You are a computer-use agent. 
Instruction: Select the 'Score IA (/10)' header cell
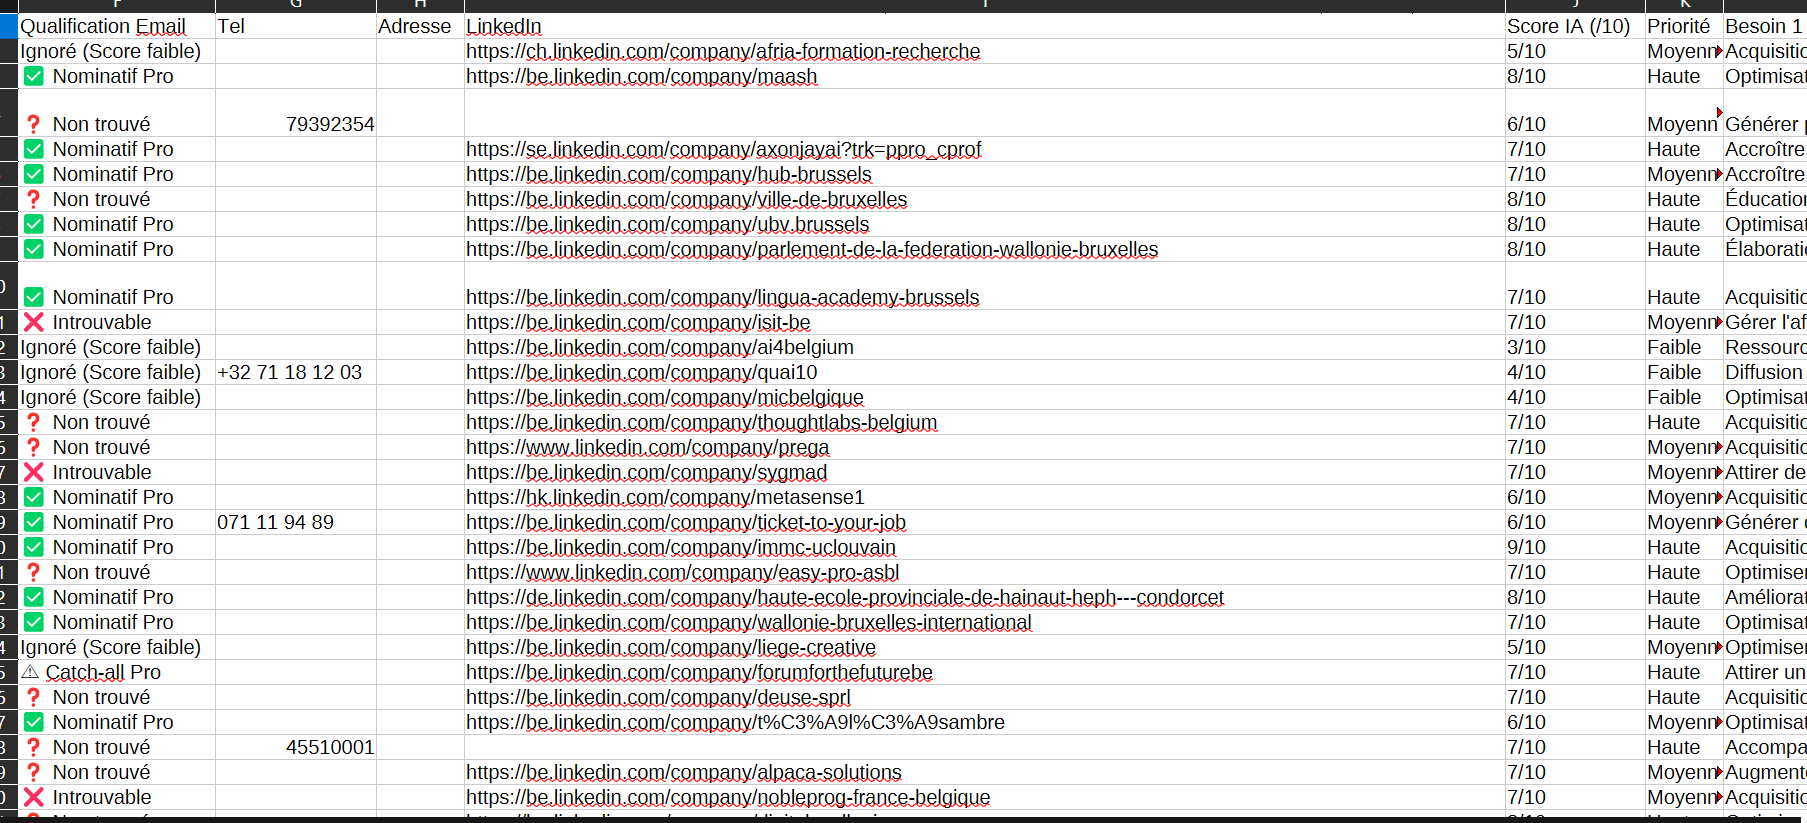pos(1574,26)
